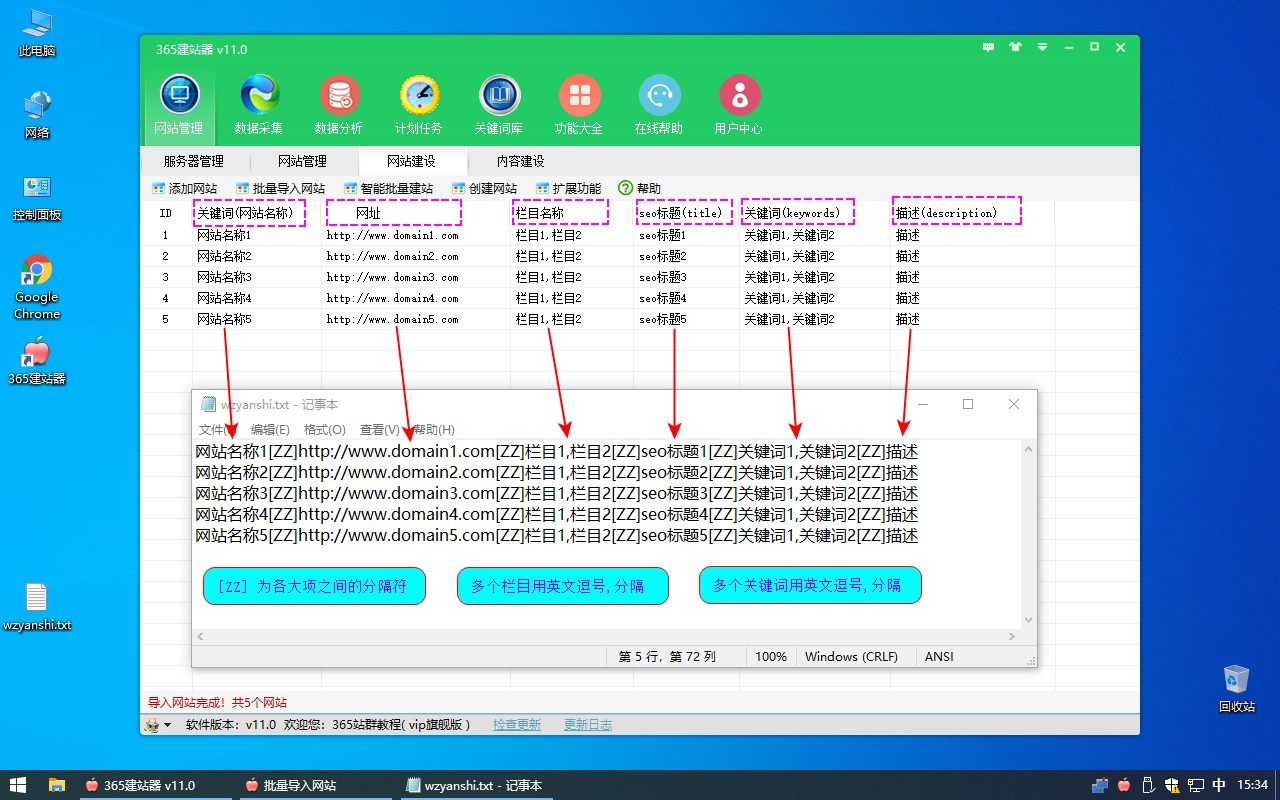Click the shirt skin icon in title bar
The width and height of the screenshot is (1280, 800).
click(1016, 47)
